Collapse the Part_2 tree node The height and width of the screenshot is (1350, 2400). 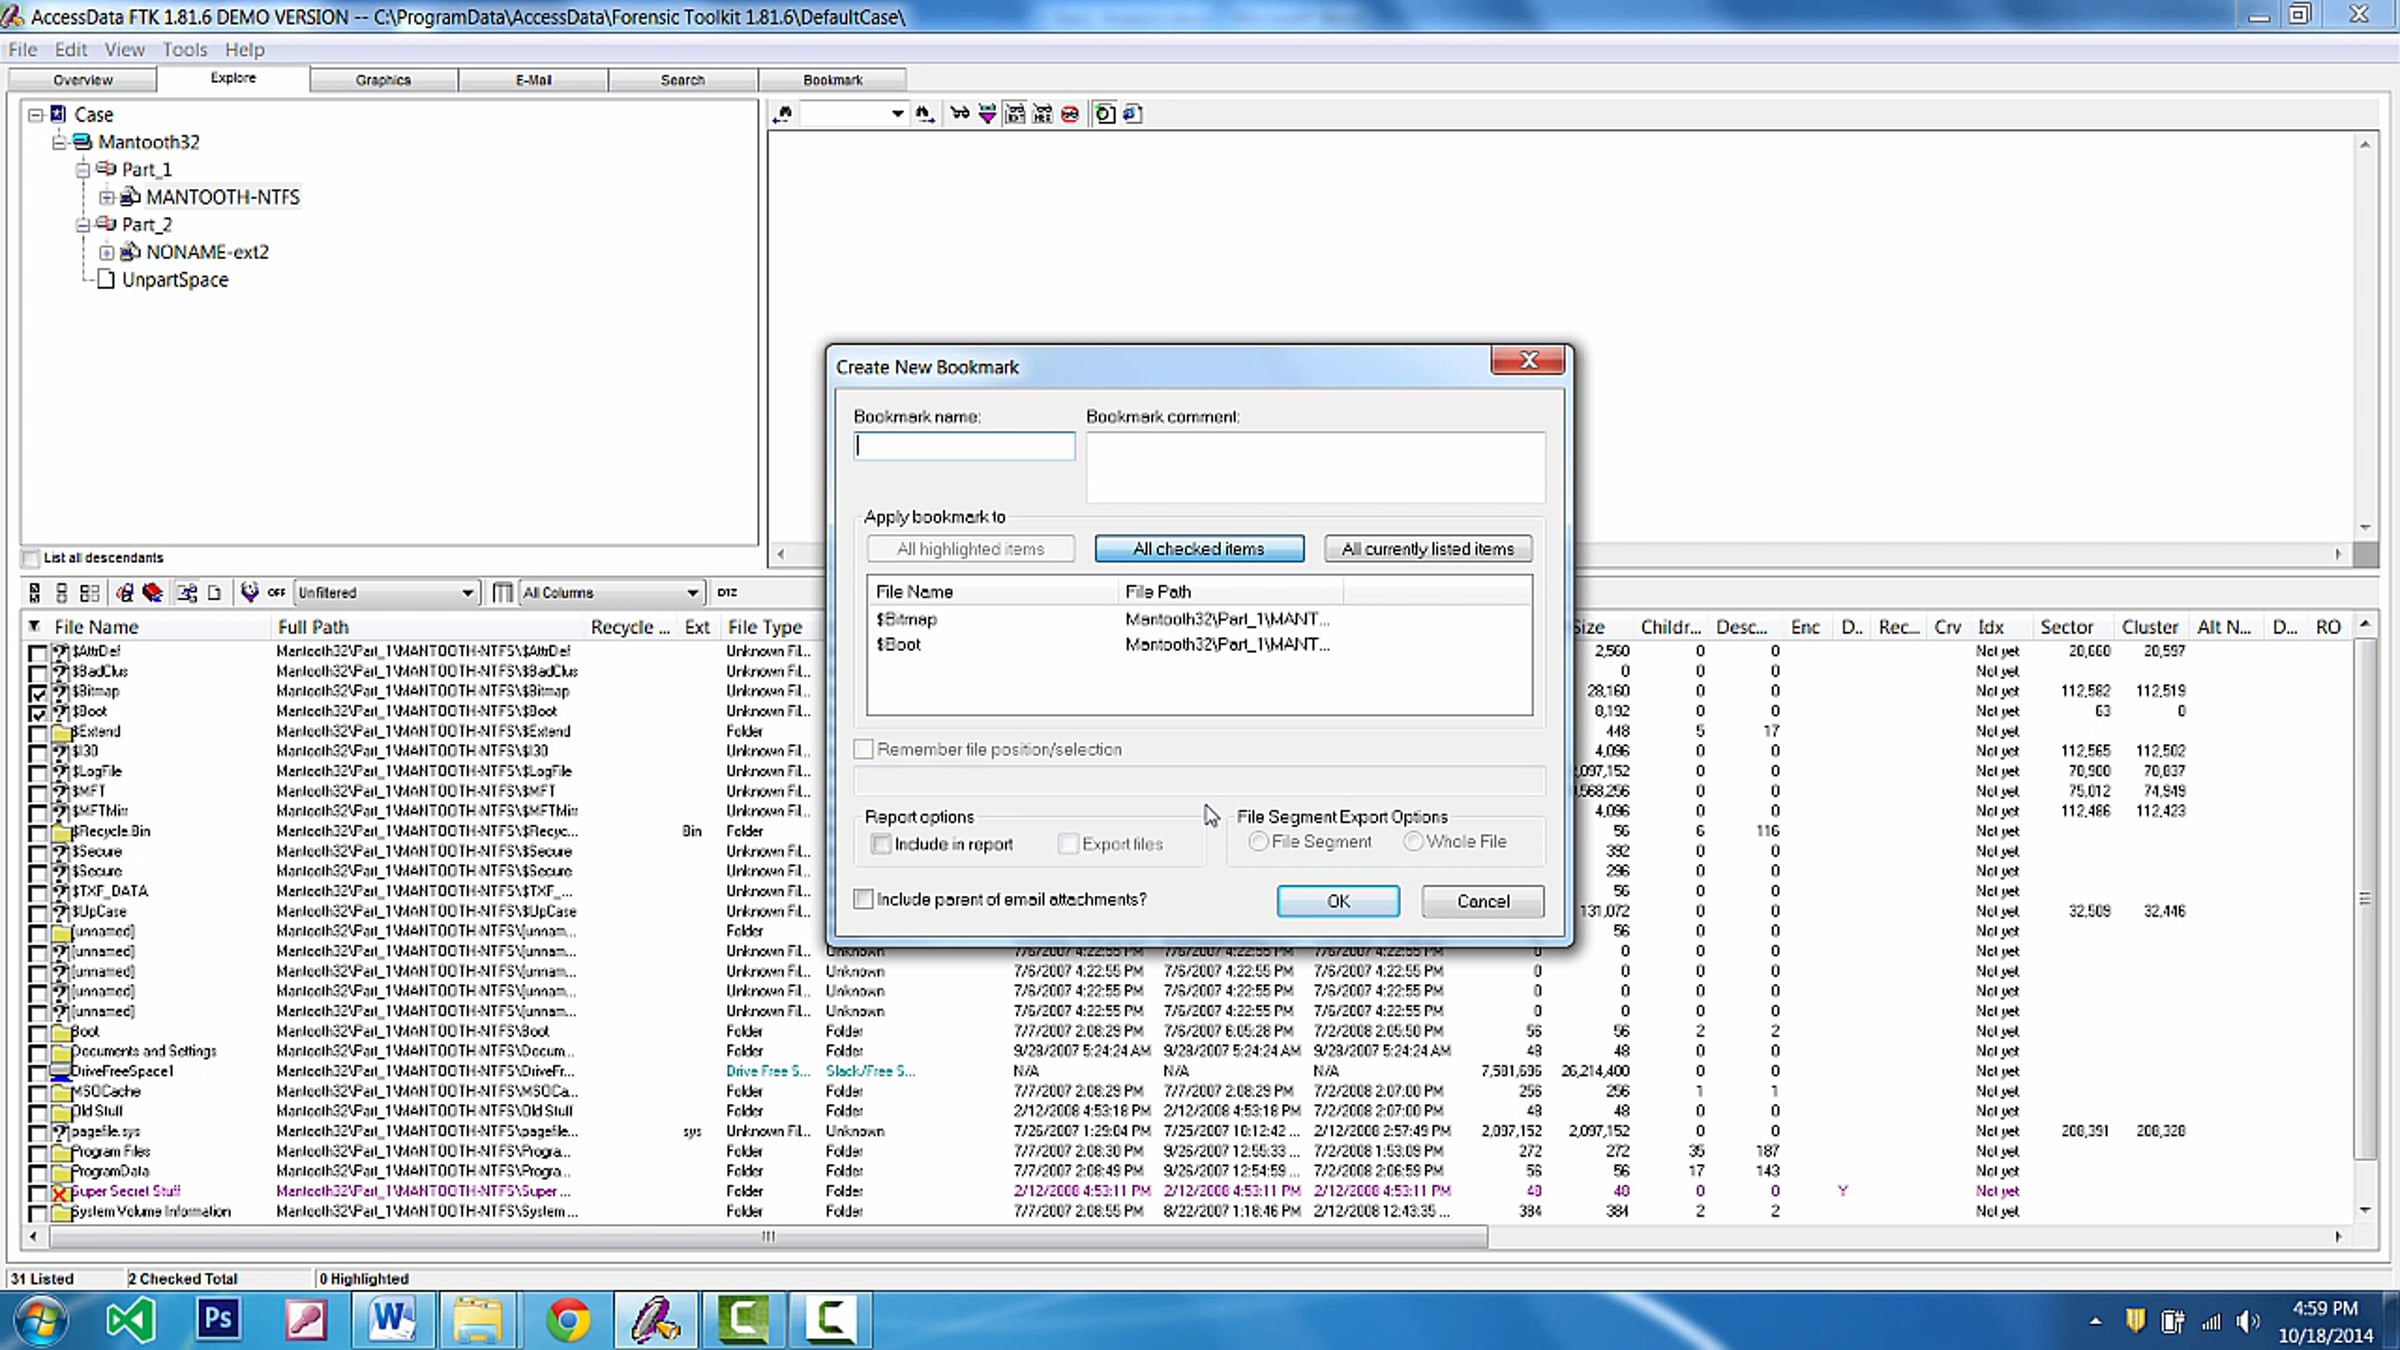pos(83,225)
